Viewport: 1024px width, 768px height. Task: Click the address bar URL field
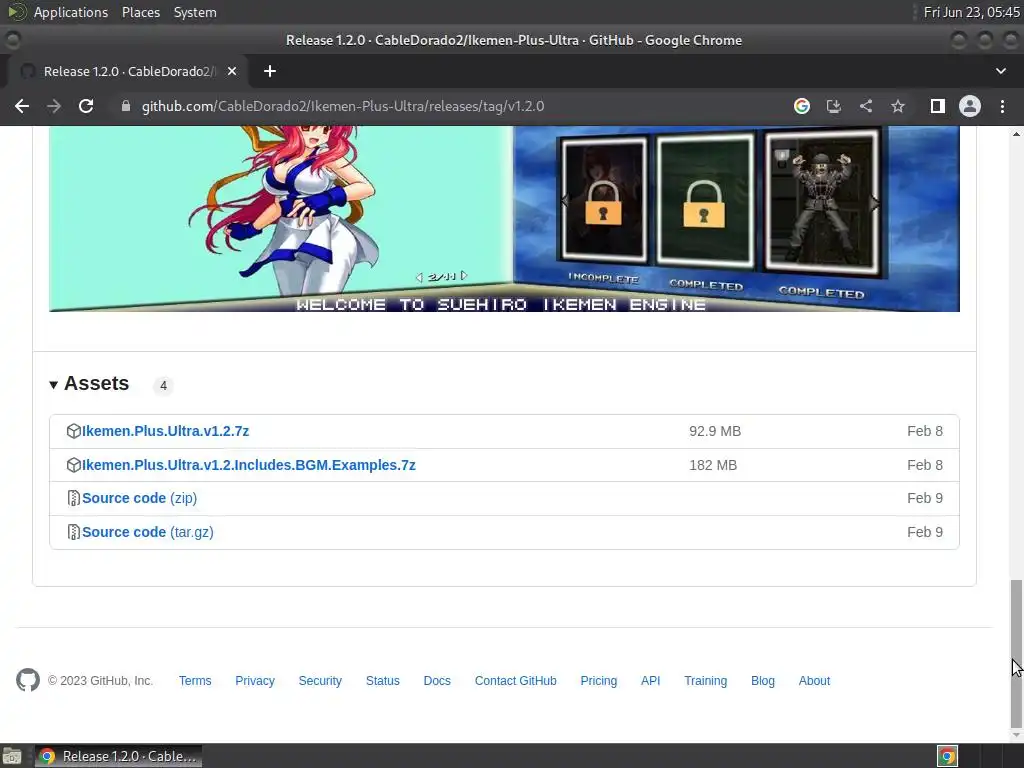[x=451, y=106]
